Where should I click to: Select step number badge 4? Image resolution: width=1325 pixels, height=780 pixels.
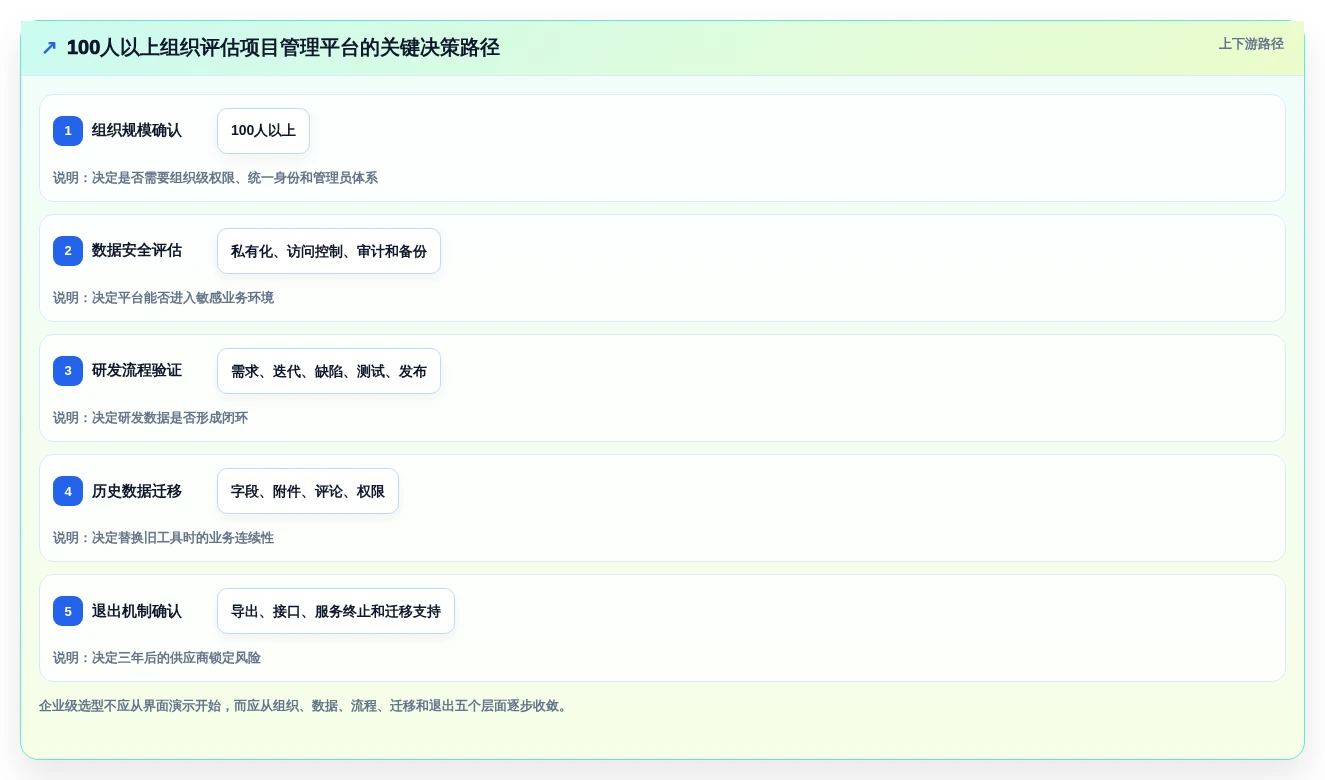pyautogui.click(x=68, y=491)
